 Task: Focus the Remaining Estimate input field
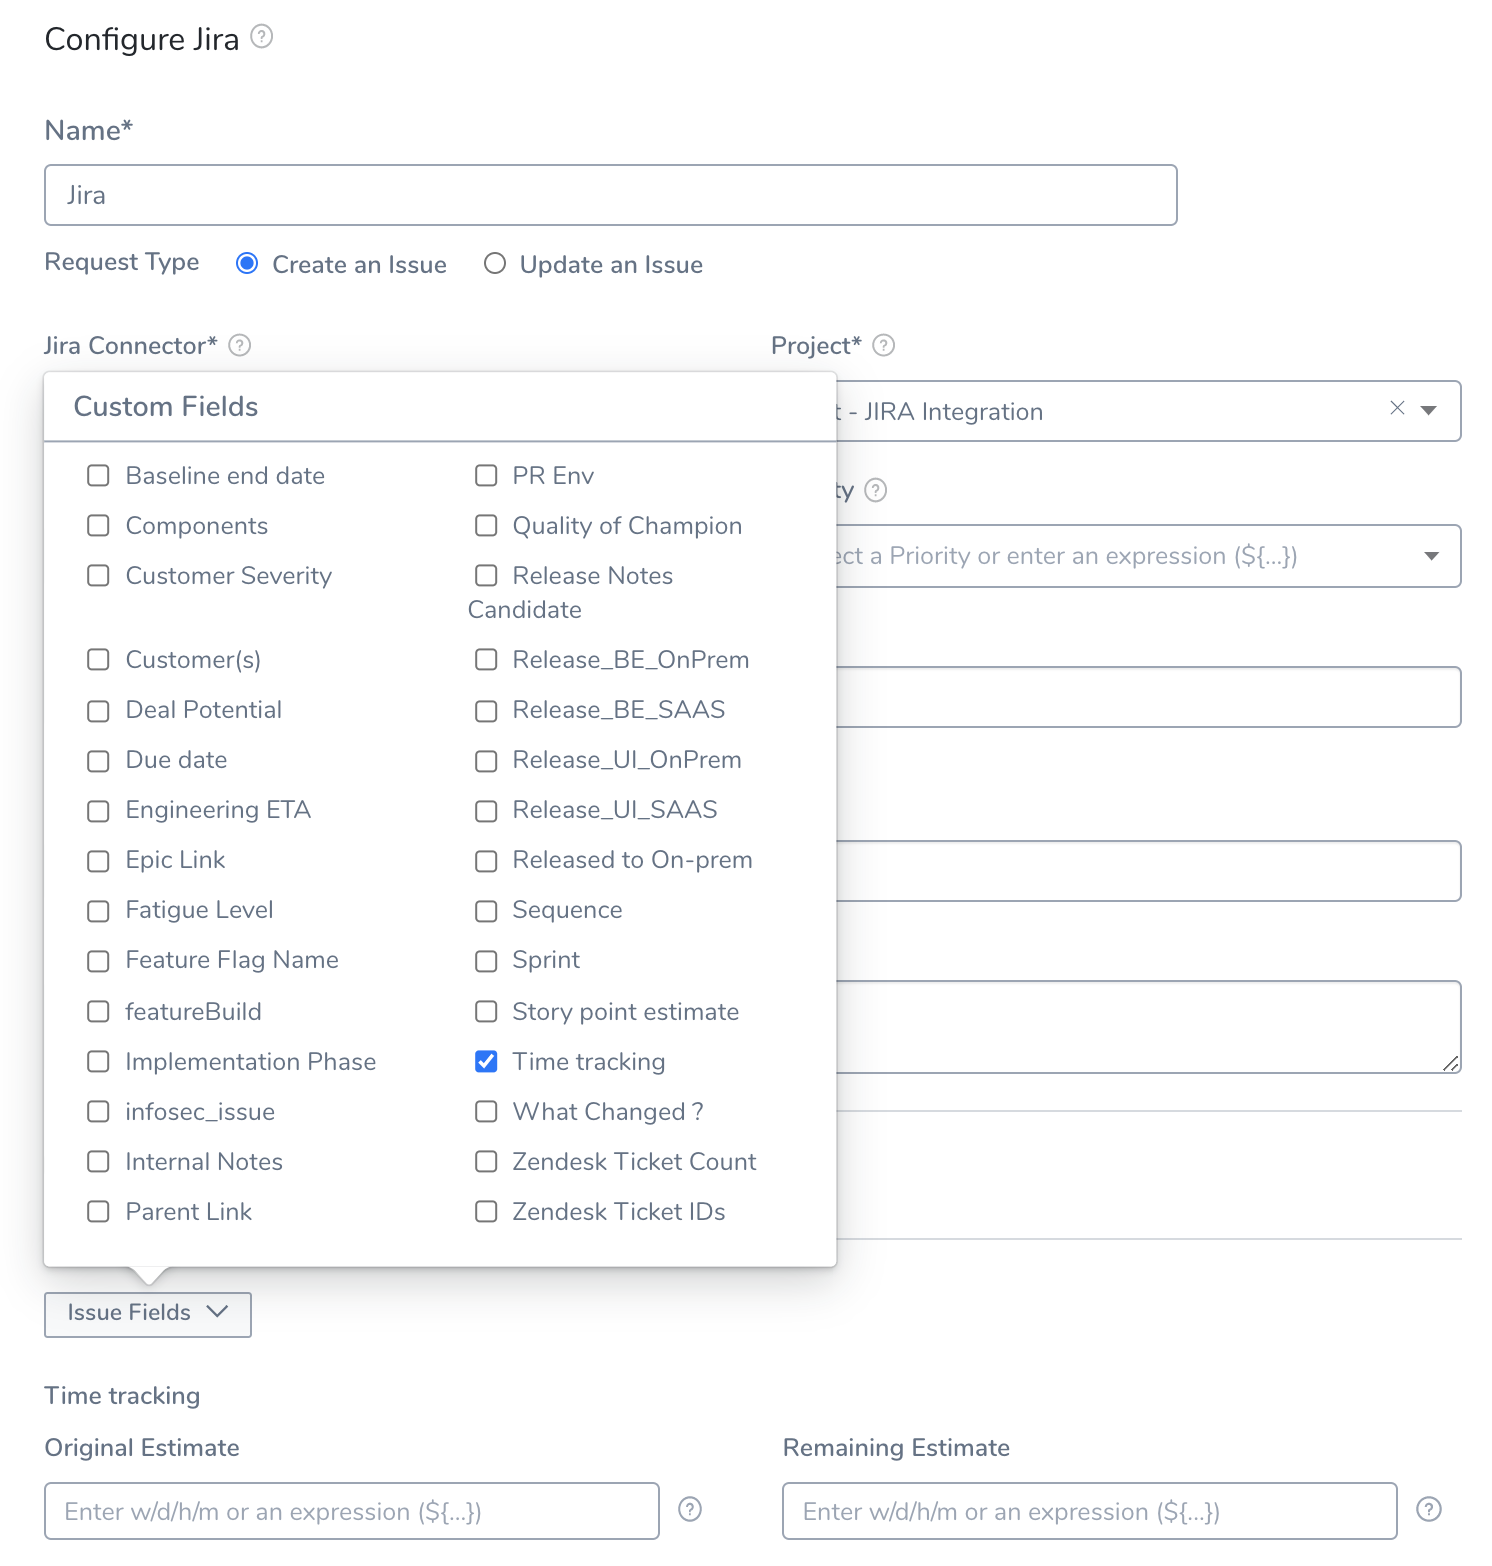1090,1511
